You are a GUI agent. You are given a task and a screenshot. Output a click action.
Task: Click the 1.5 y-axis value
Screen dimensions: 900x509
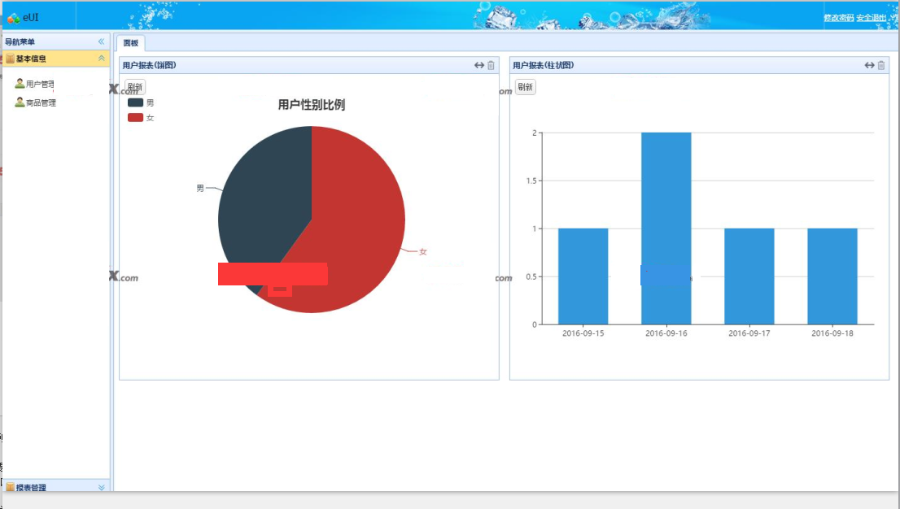tap(532, 181)
